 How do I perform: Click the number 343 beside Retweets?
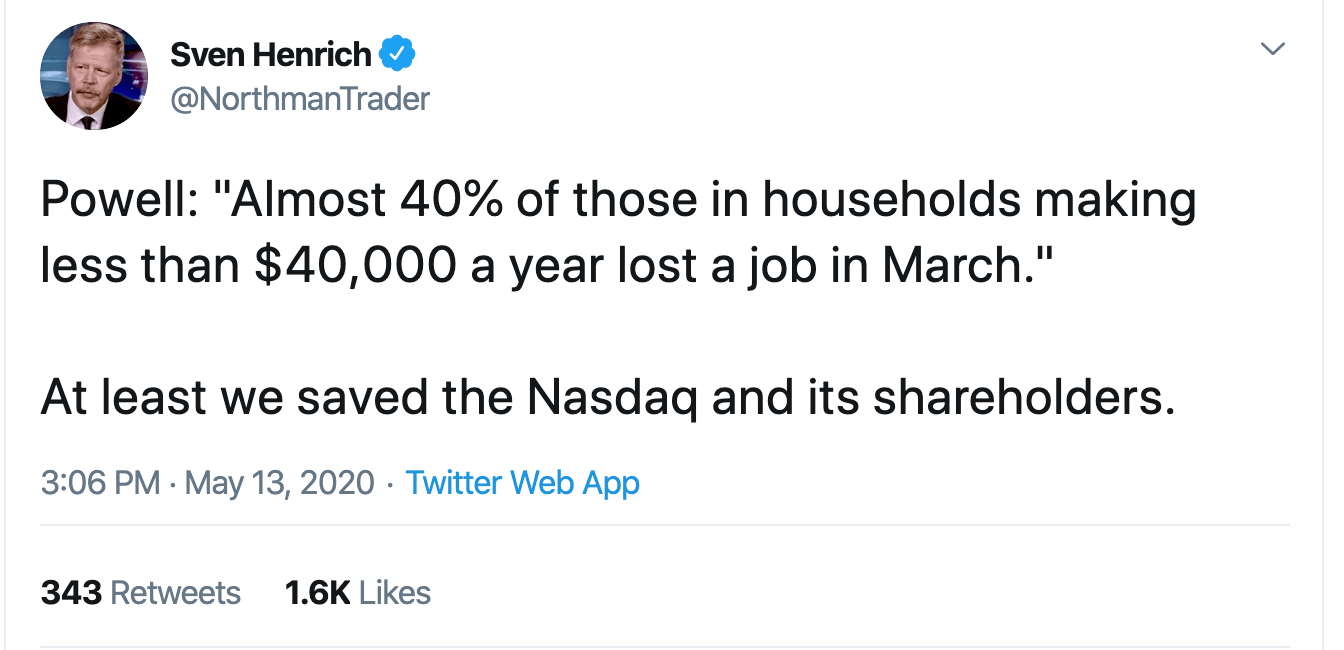point(71,593)
